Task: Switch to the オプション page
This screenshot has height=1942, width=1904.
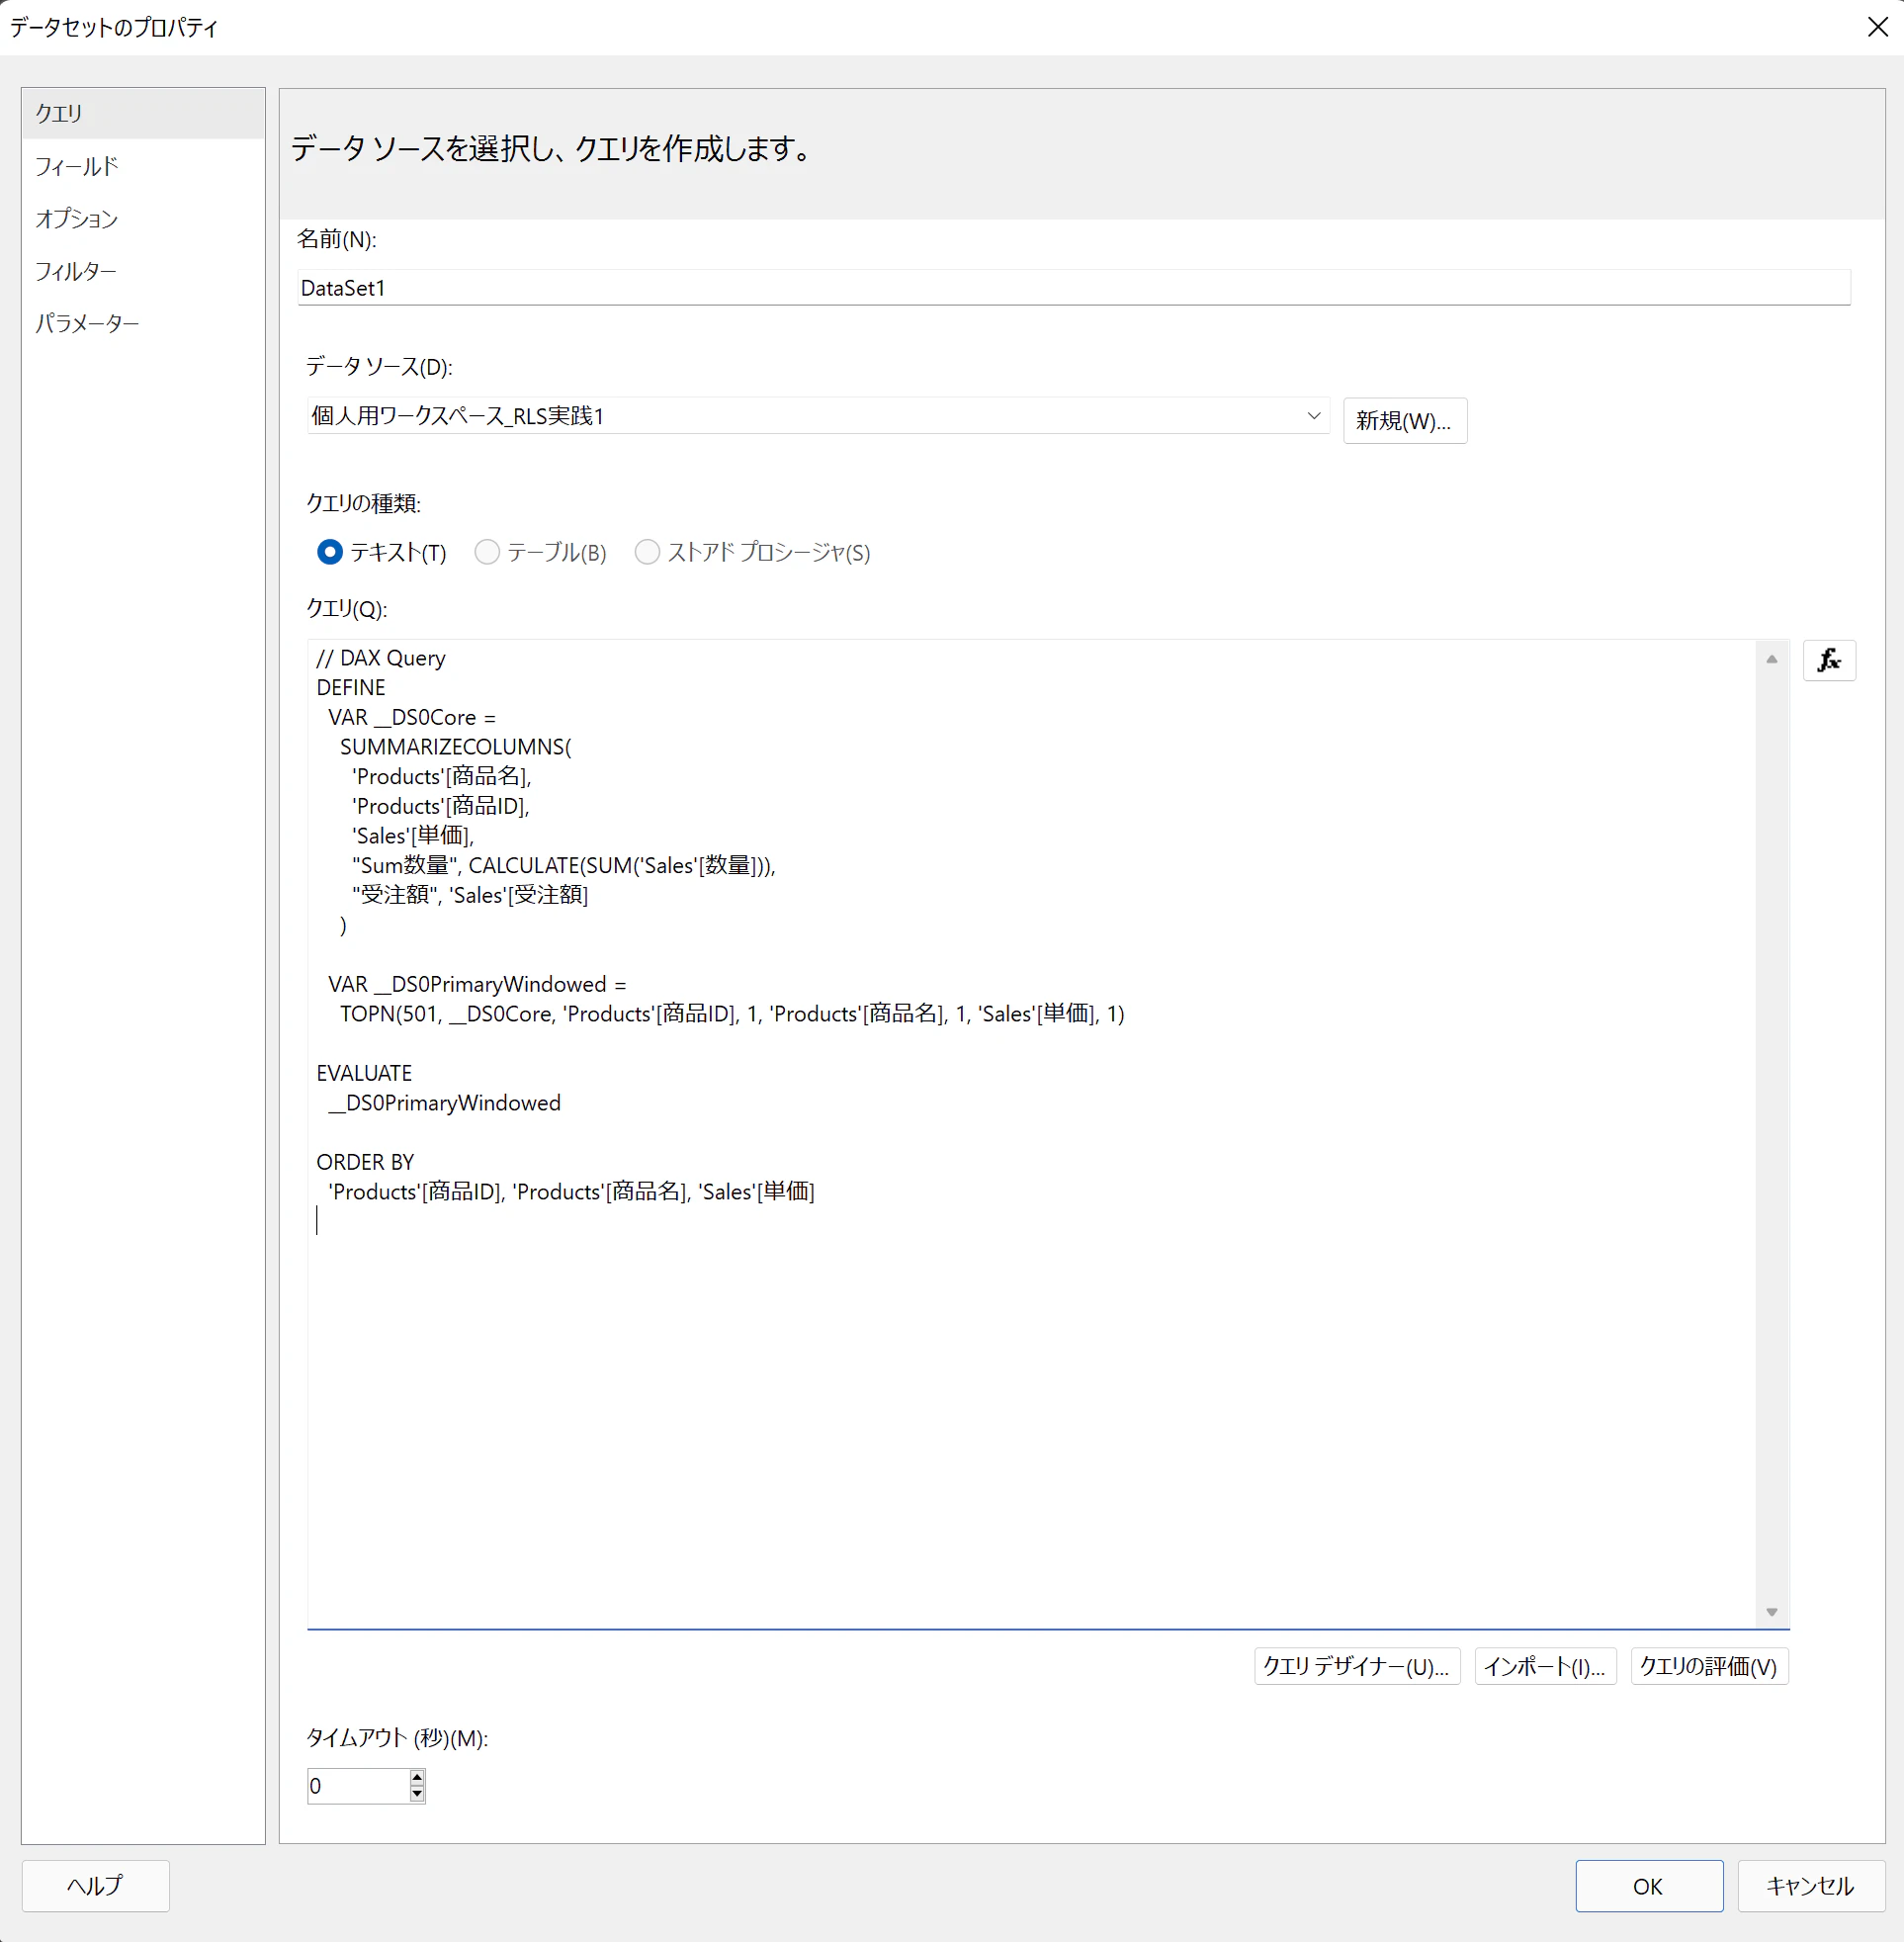Action: point(77,219)
